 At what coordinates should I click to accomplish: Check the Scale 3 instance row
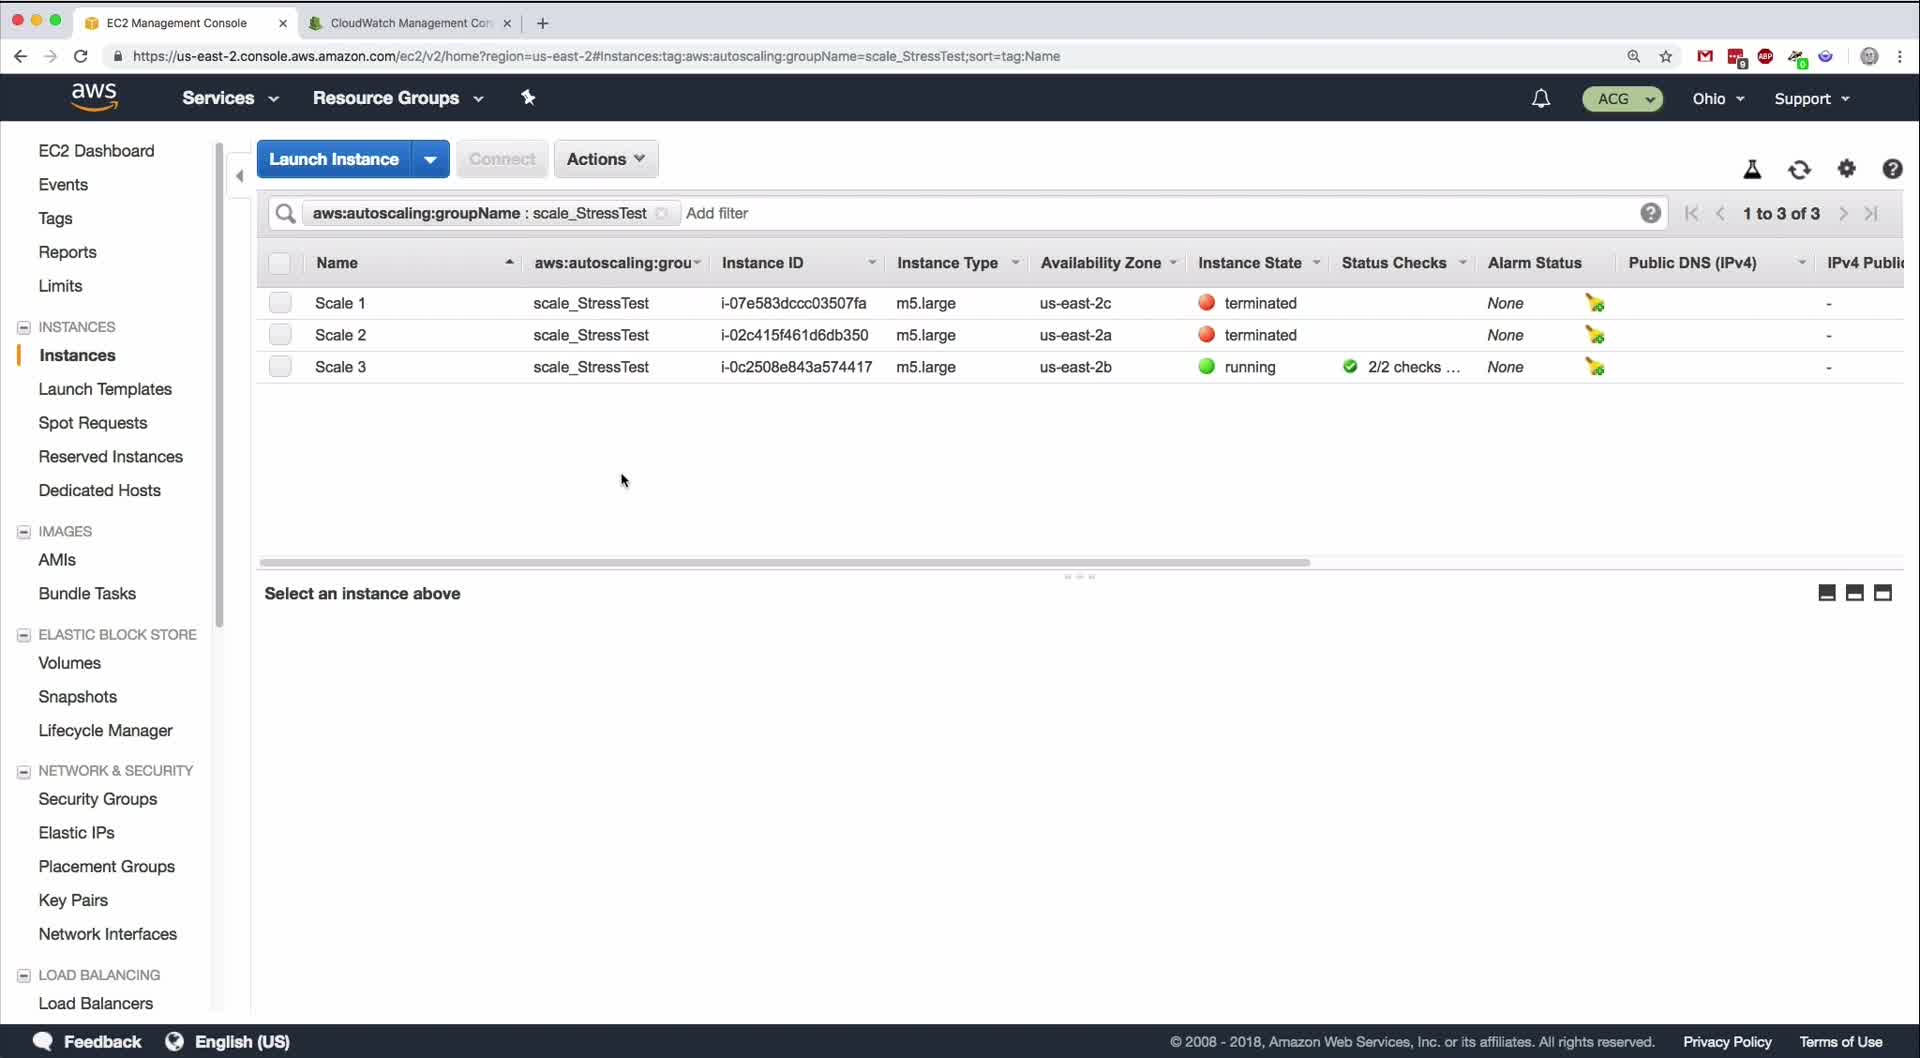coord(280,367)
